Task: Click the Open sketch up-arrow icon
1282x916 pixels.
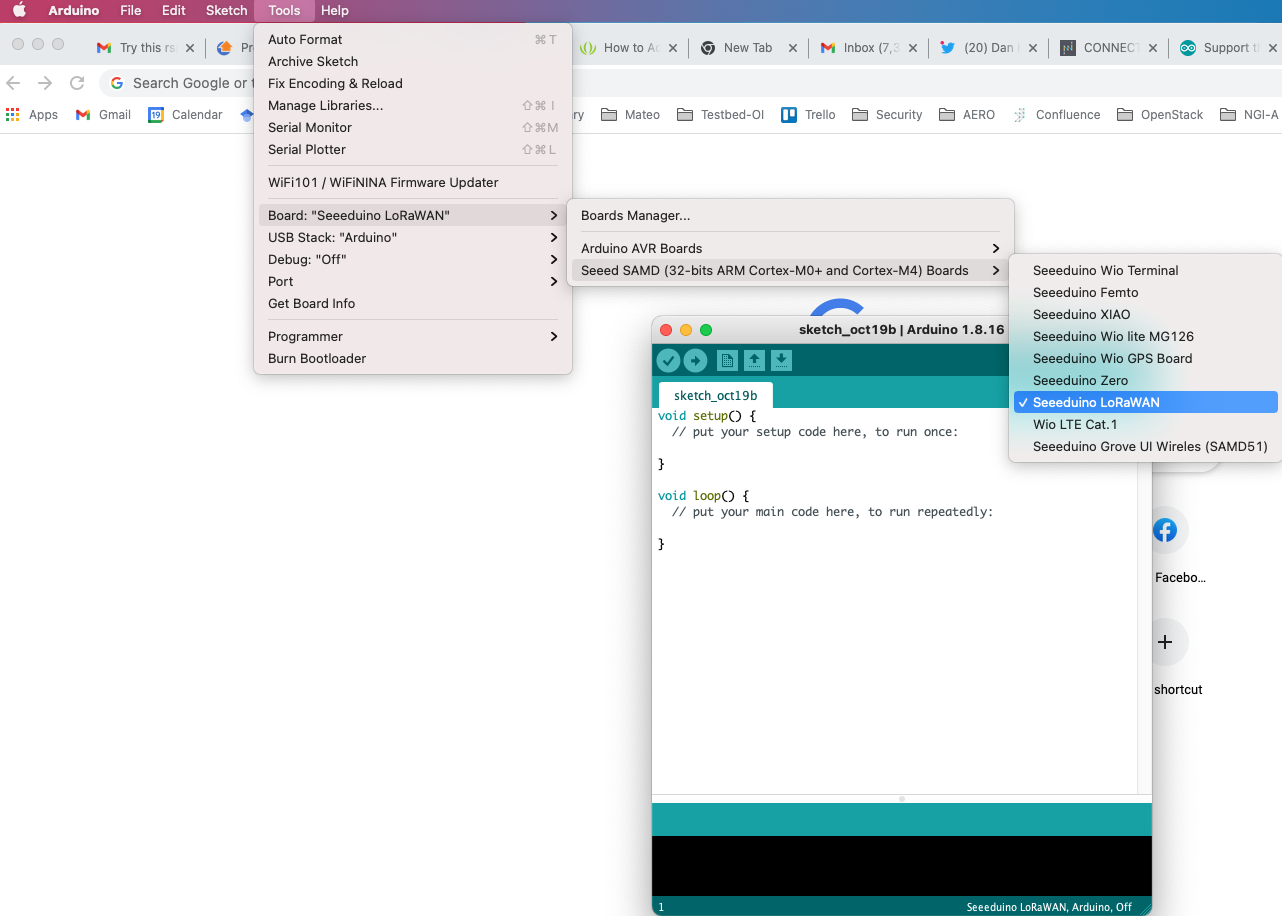Action: [755, 361]
